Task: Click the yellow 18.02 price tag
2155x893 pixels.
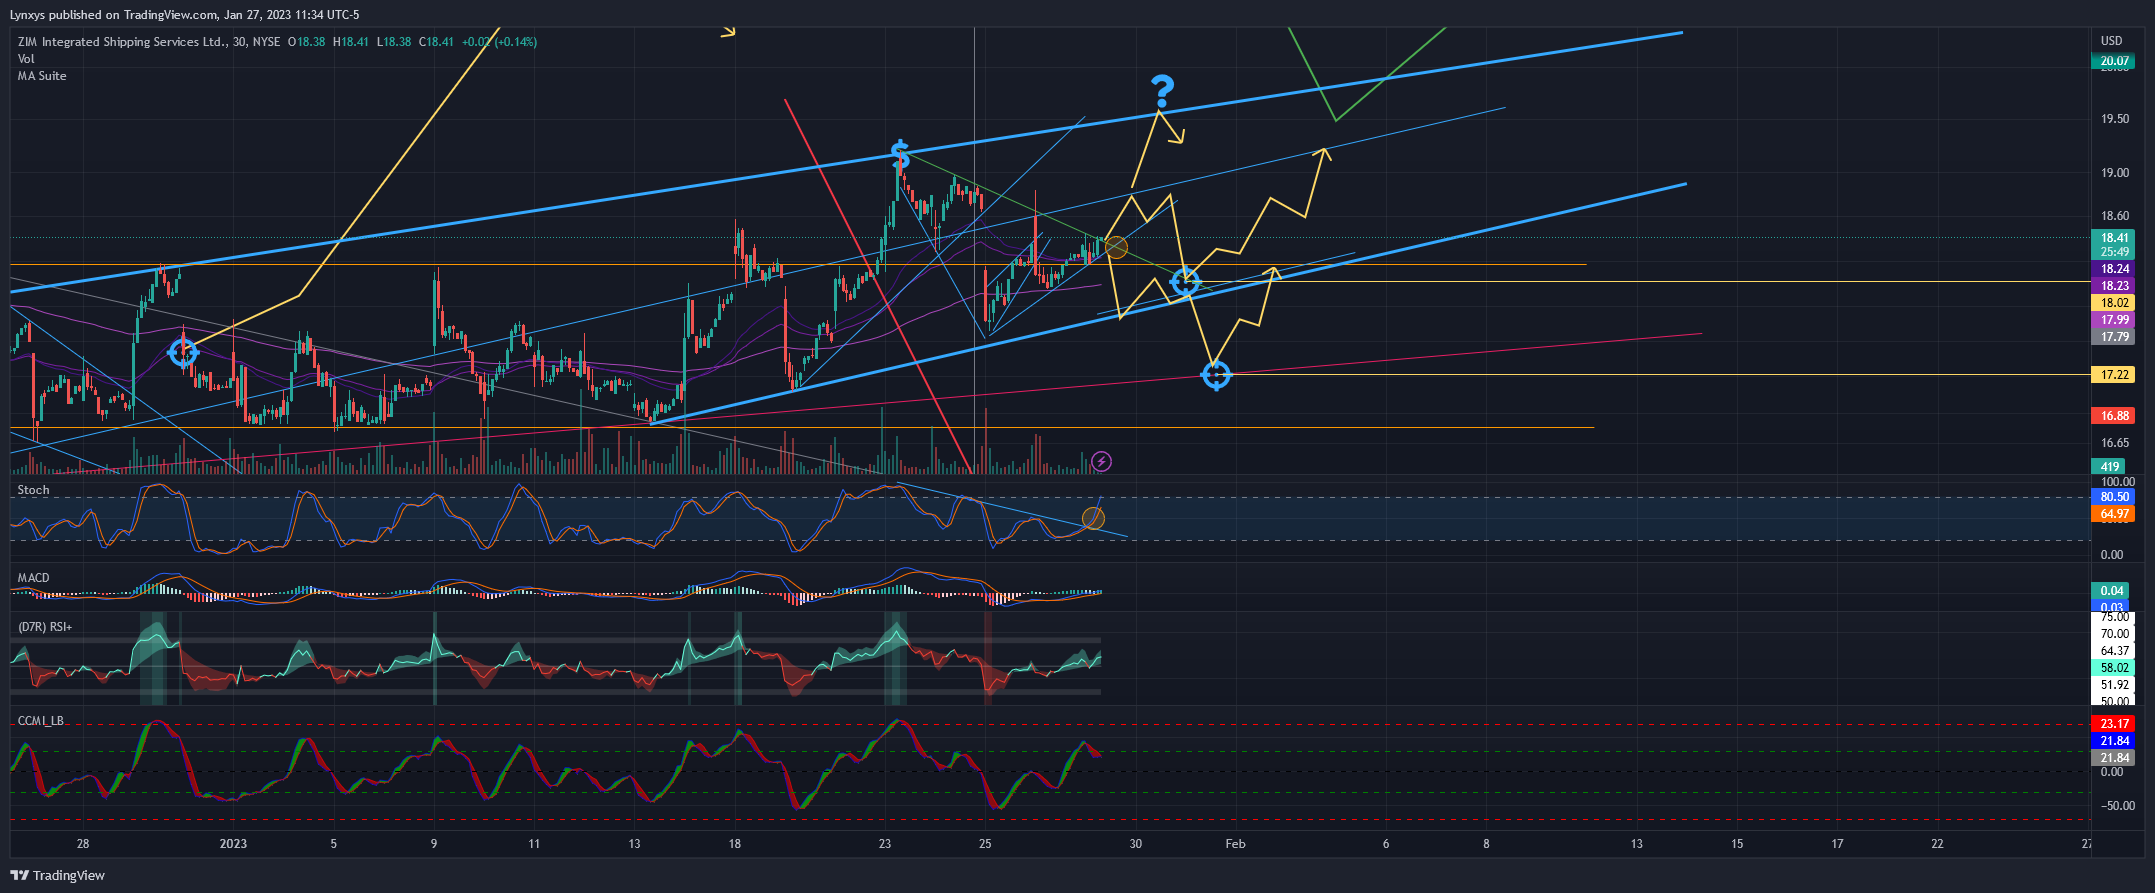Action: 2113,303
